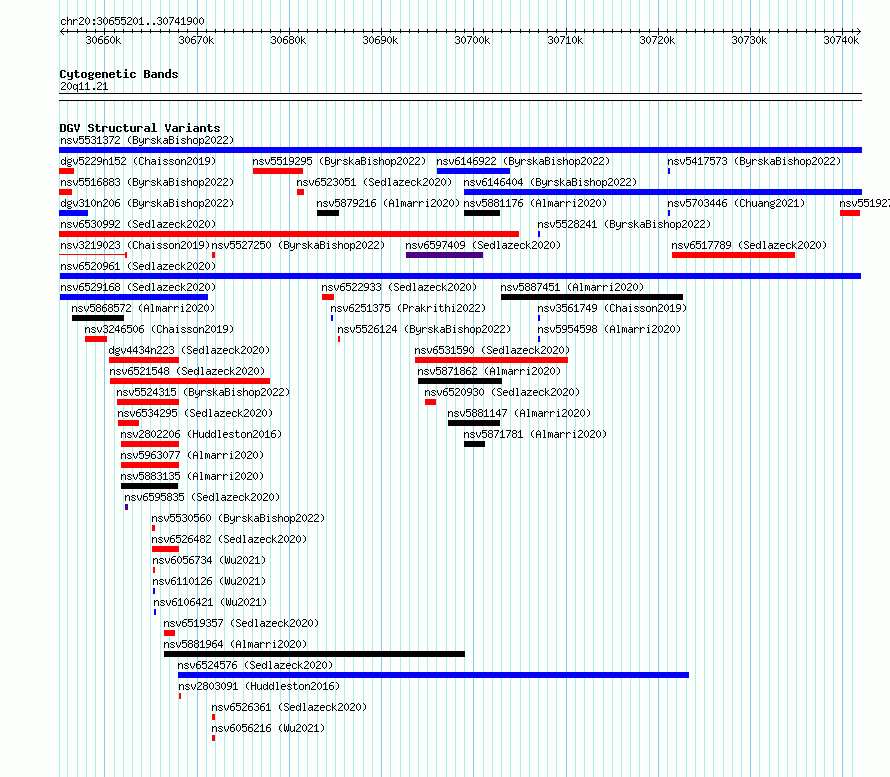Open nsv6251375 (Prakrithi2022) label

click(408, 308)
